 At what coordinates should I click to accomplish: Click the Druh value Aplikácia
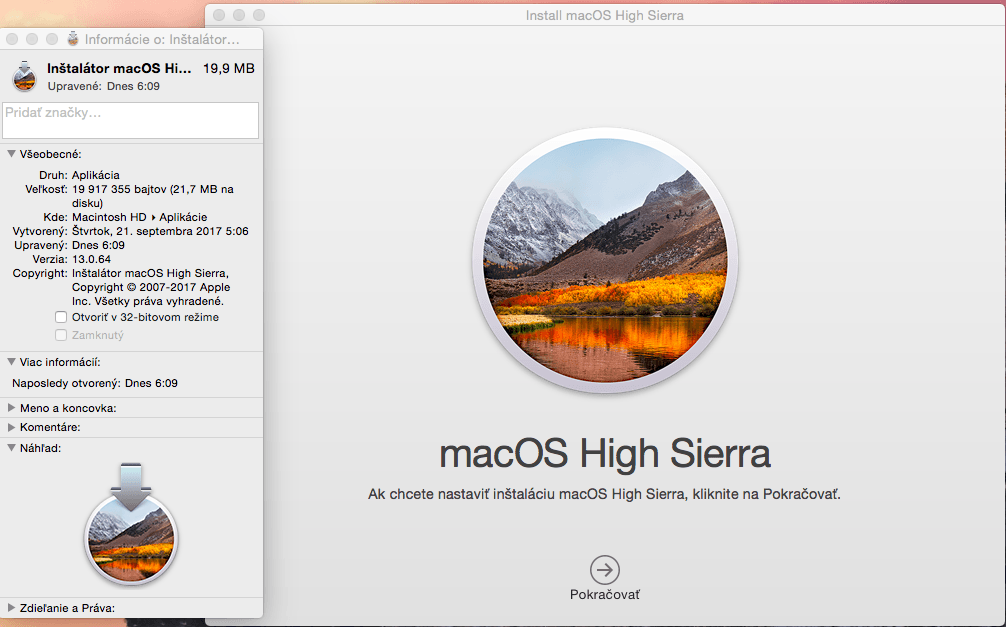point(96,175)
